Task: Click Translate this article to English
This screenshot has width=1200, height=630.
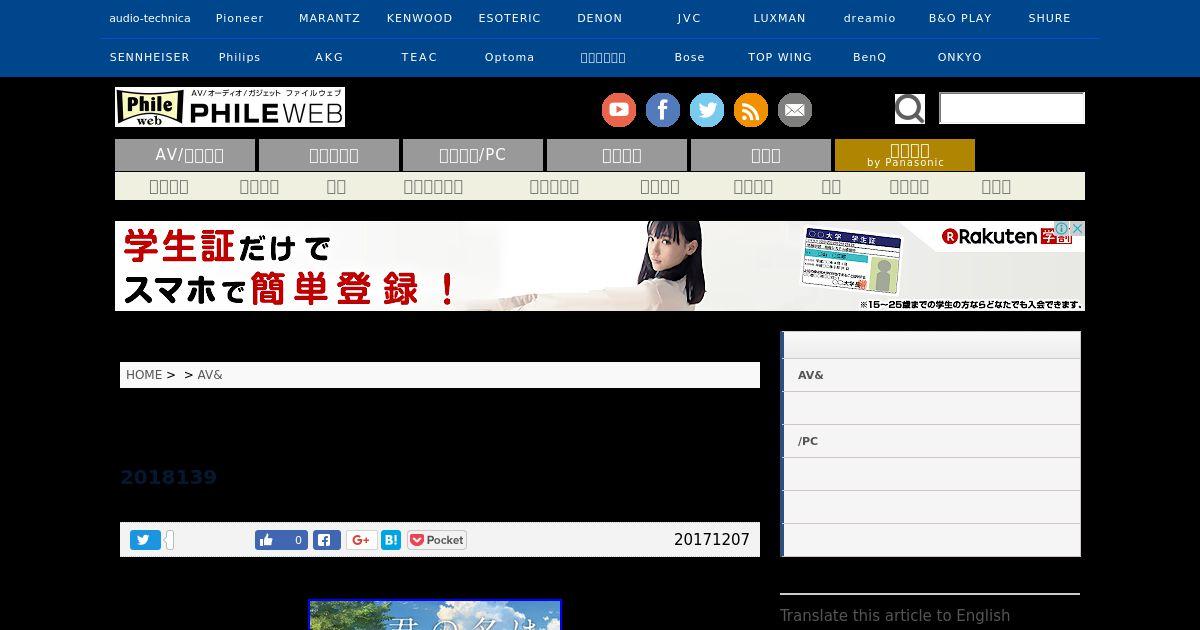Action: coord(895,616)
